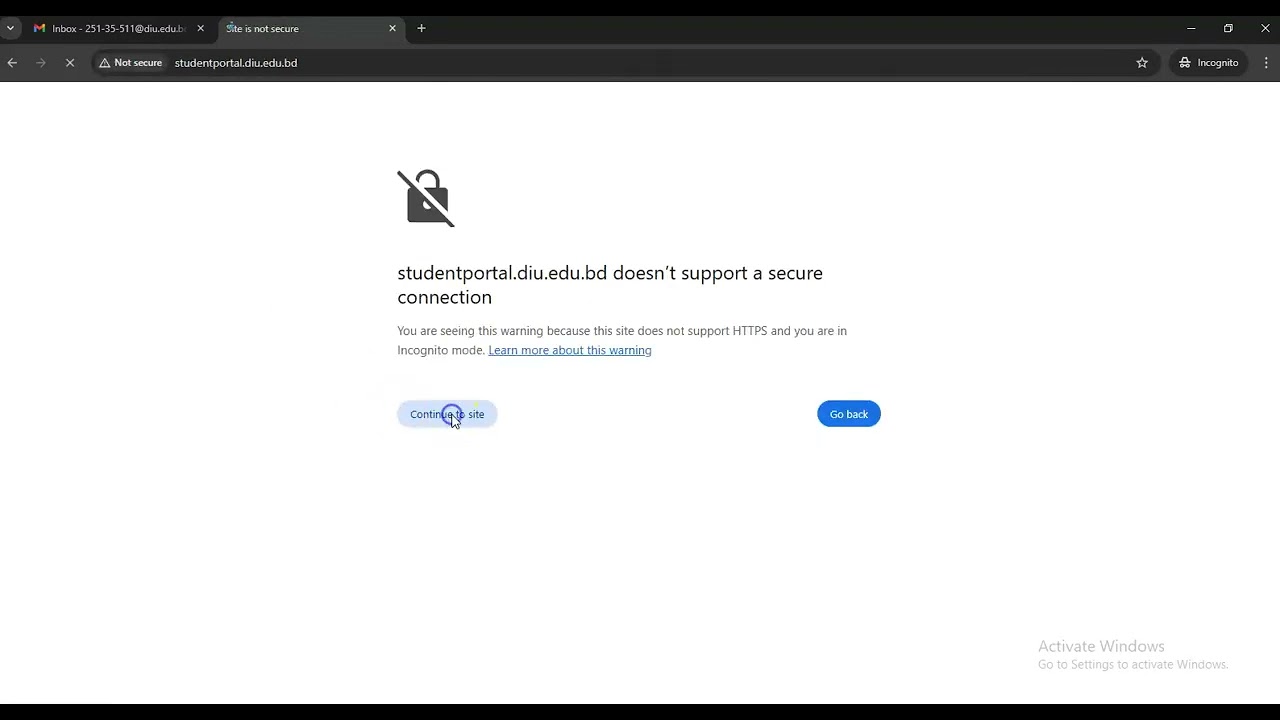Click the Incognito indicator button

click(x=1208, y=63)
